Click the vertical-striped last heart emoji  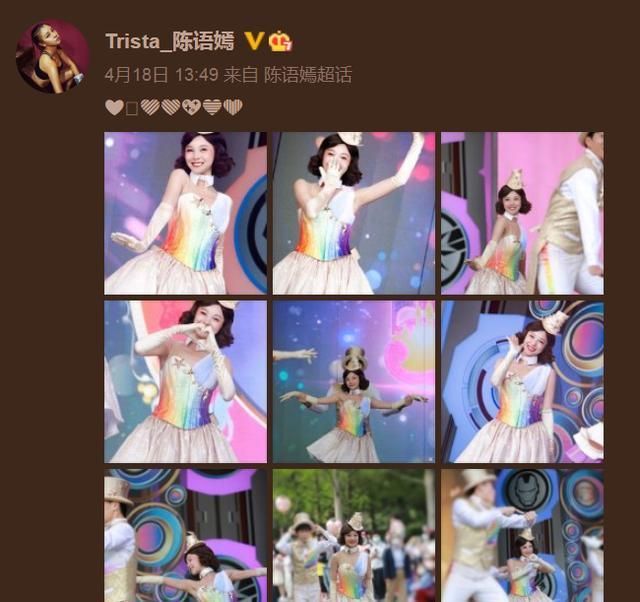(233, 107)
